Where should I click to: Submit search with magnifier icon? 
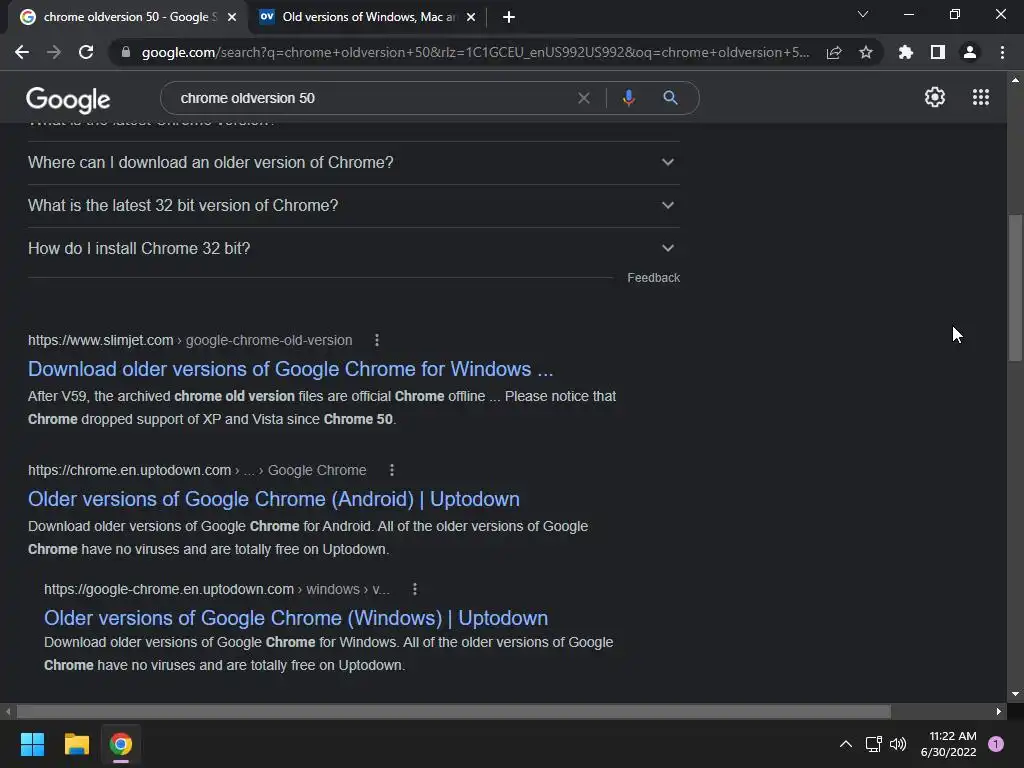click(670, 98)
